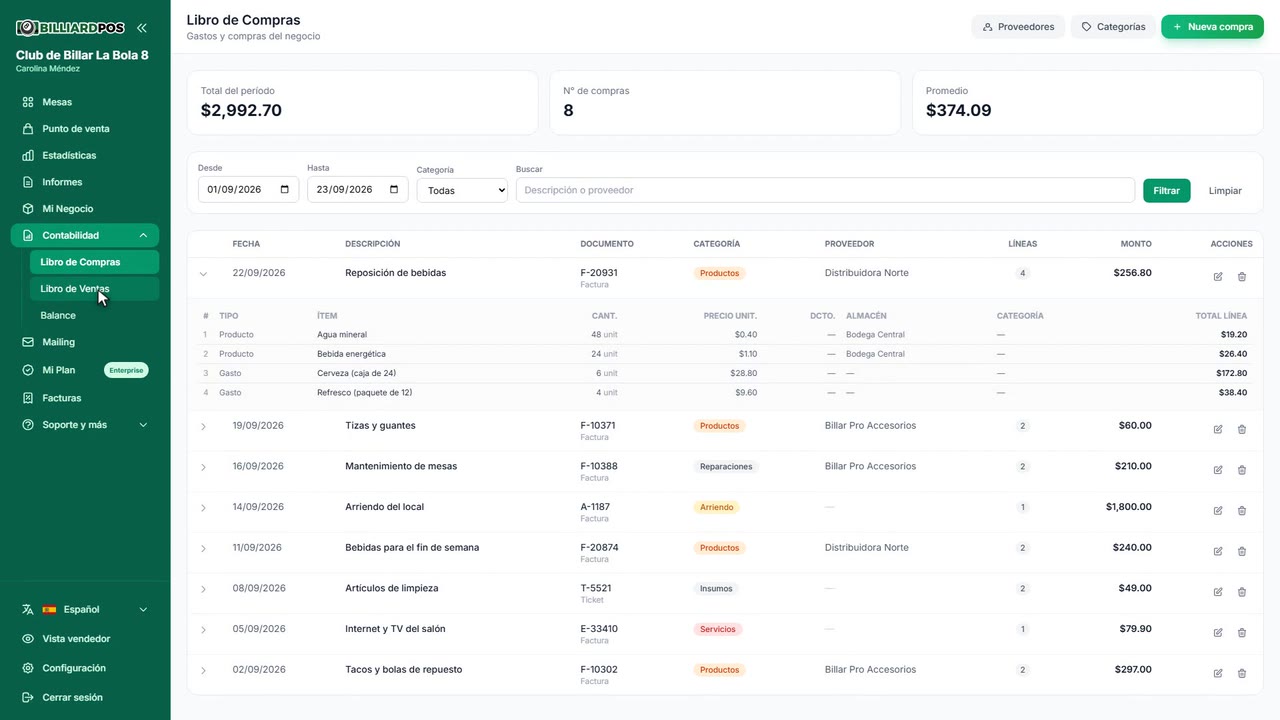The width and height of the screenshot is (1280, 720).
Task: Open the calendar picker in the Hasta field
Action: pos(394,189)
